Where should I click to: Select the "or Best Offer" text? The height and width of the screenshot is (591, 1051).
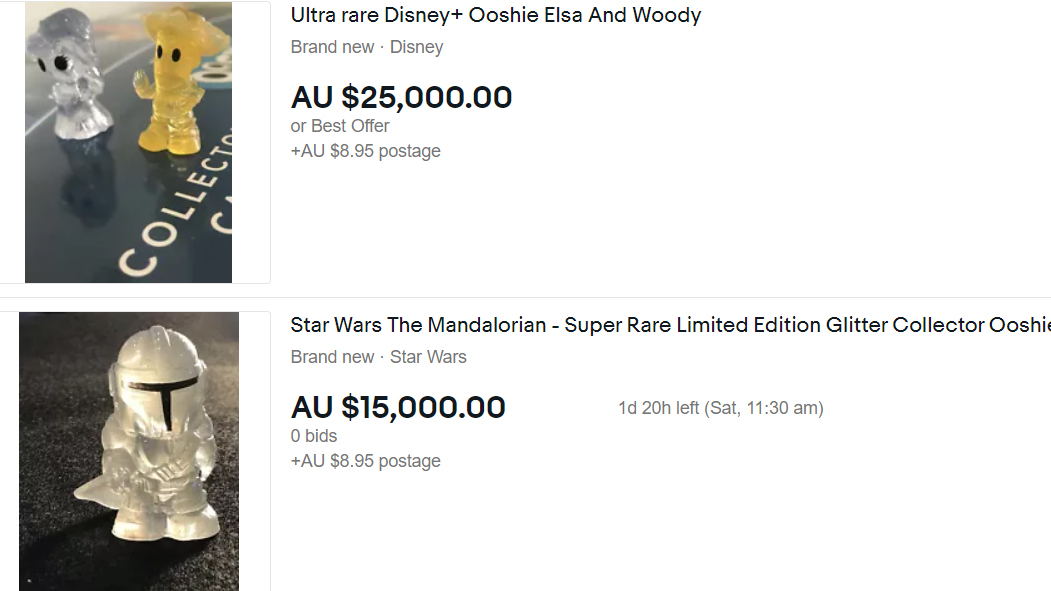click(x=340, y=126)
